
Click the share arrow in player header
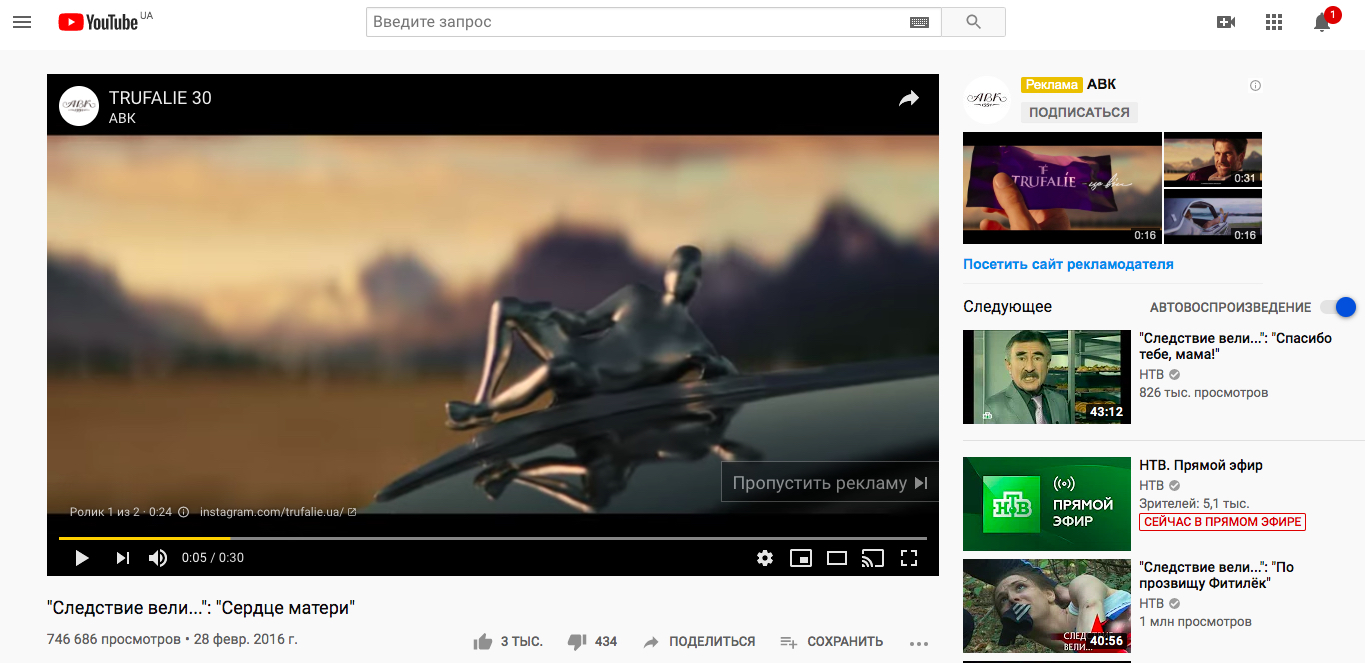point(908,98)
